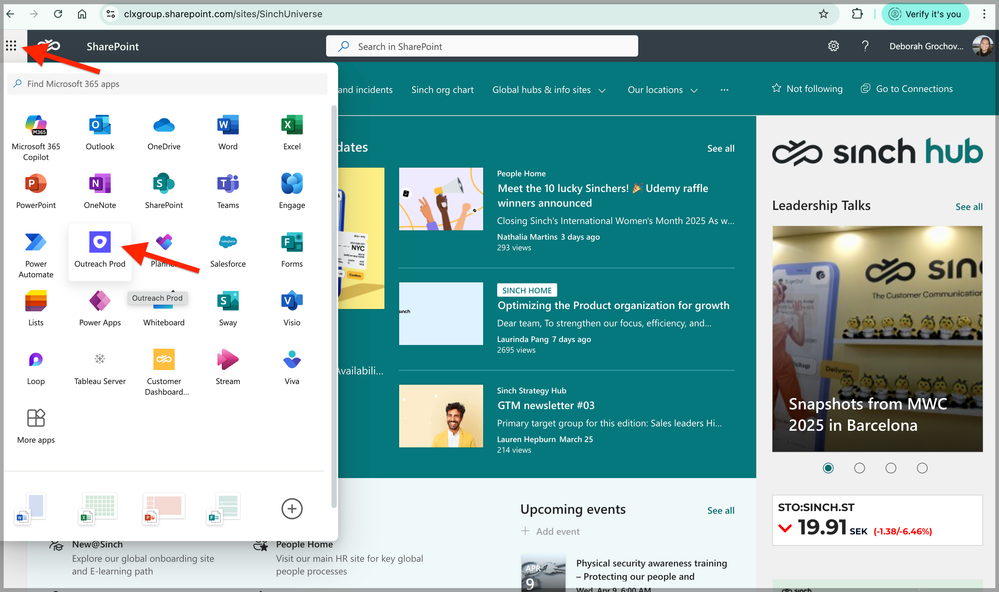
Task: Launch Power Apps
Action: pyautogui.click(x=100, y=308)
